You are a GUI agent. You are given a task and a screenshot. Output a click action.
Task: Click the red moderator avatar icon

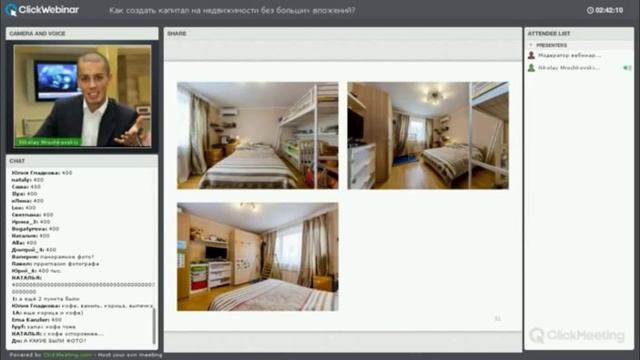tap(531, 55)
